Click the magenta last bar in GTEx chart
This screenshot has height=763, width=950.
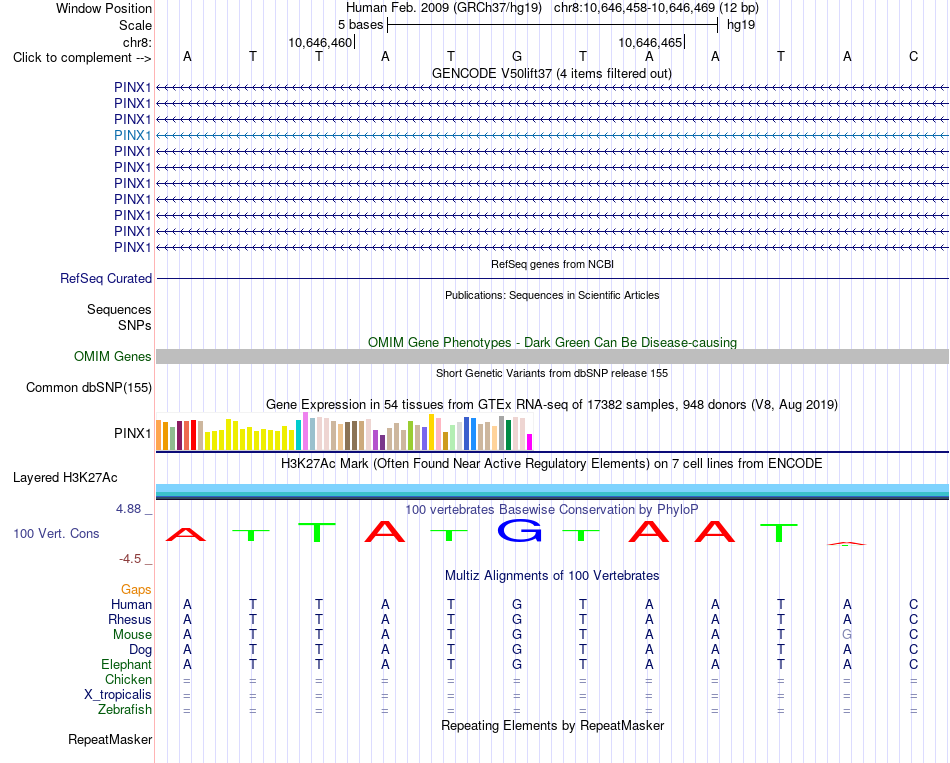(530, 442)
